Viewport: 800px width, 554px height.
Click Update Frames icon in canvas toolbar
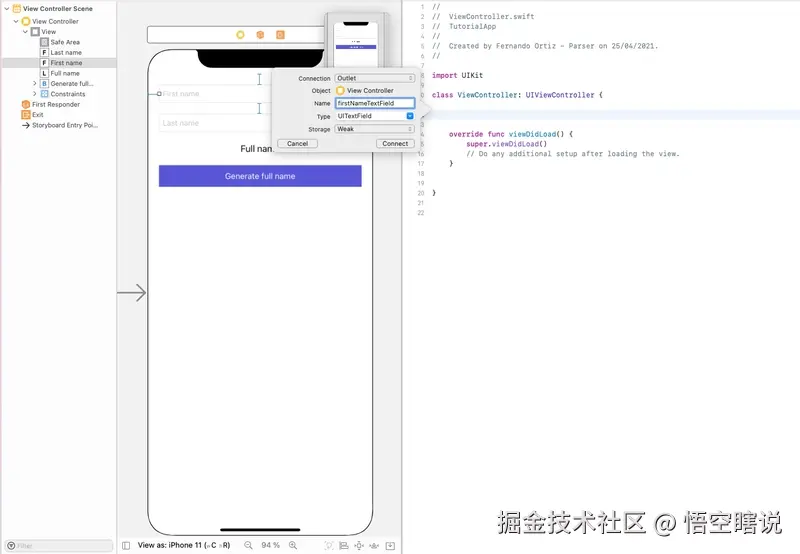coord(329,546)
